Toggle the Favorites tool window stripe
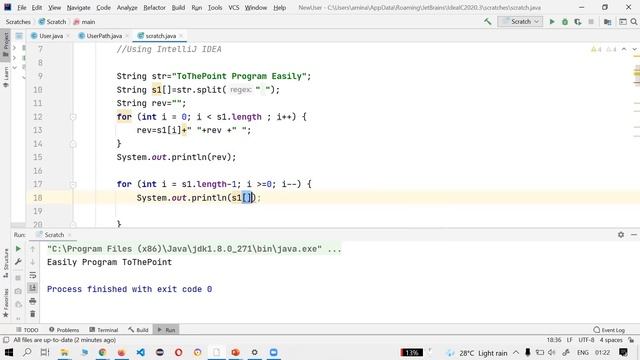 click(5, 303)
